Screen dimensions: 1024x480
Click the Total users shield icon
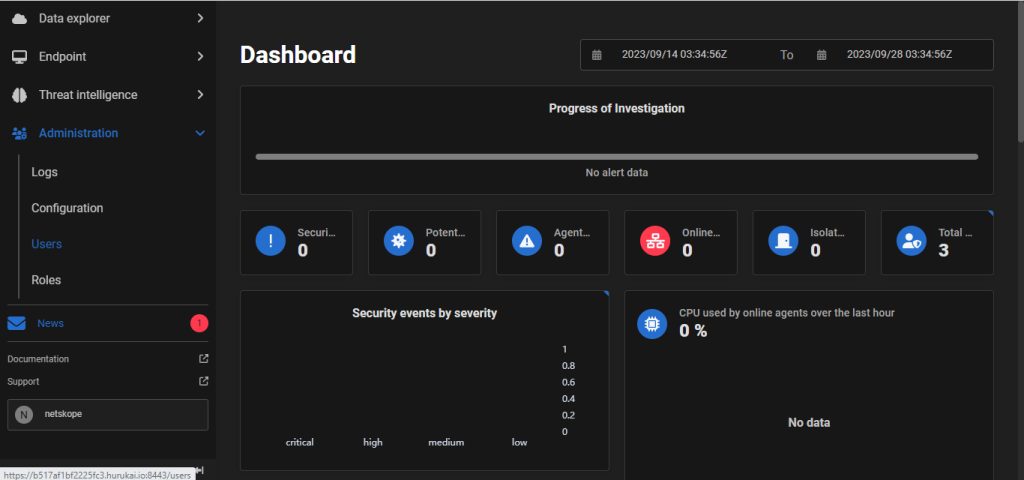click(x=911, y=242)
